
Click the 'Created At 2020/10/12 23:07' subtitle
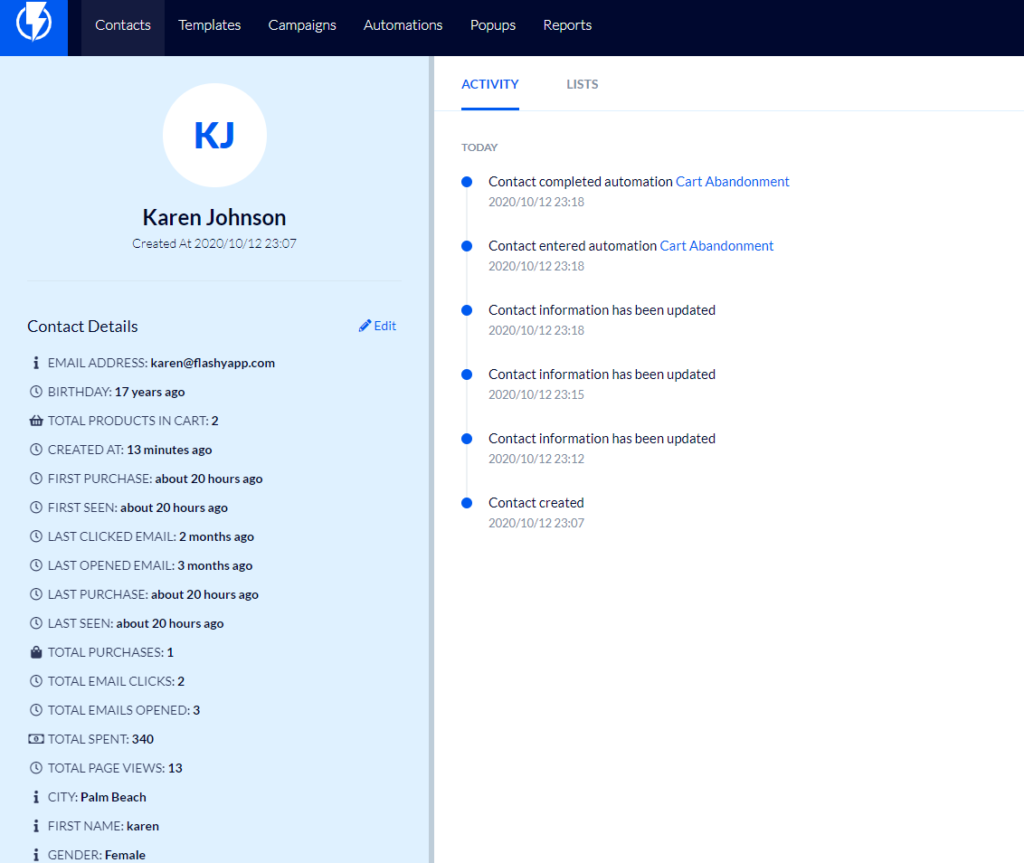[x=214, y=244]
